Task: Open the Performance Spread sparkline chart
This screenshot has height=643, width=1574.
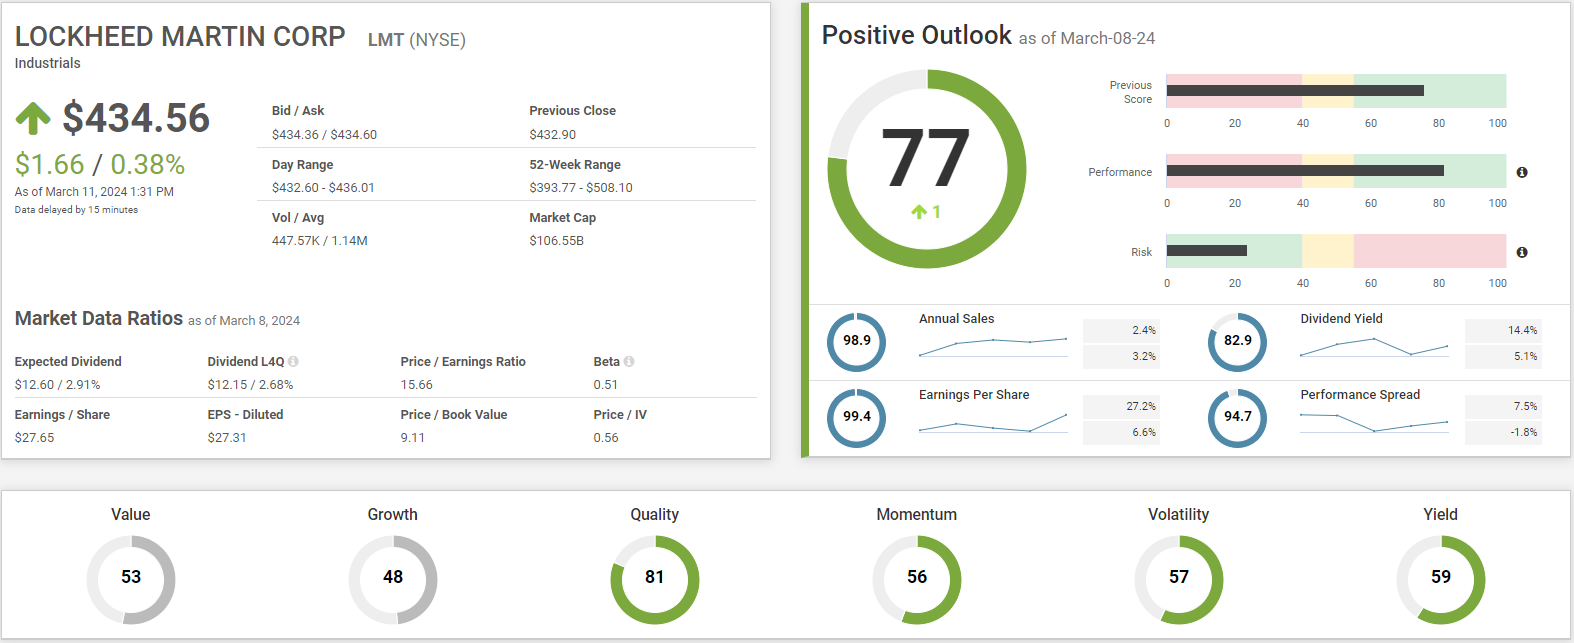Action: click(x=1374, y=422)
